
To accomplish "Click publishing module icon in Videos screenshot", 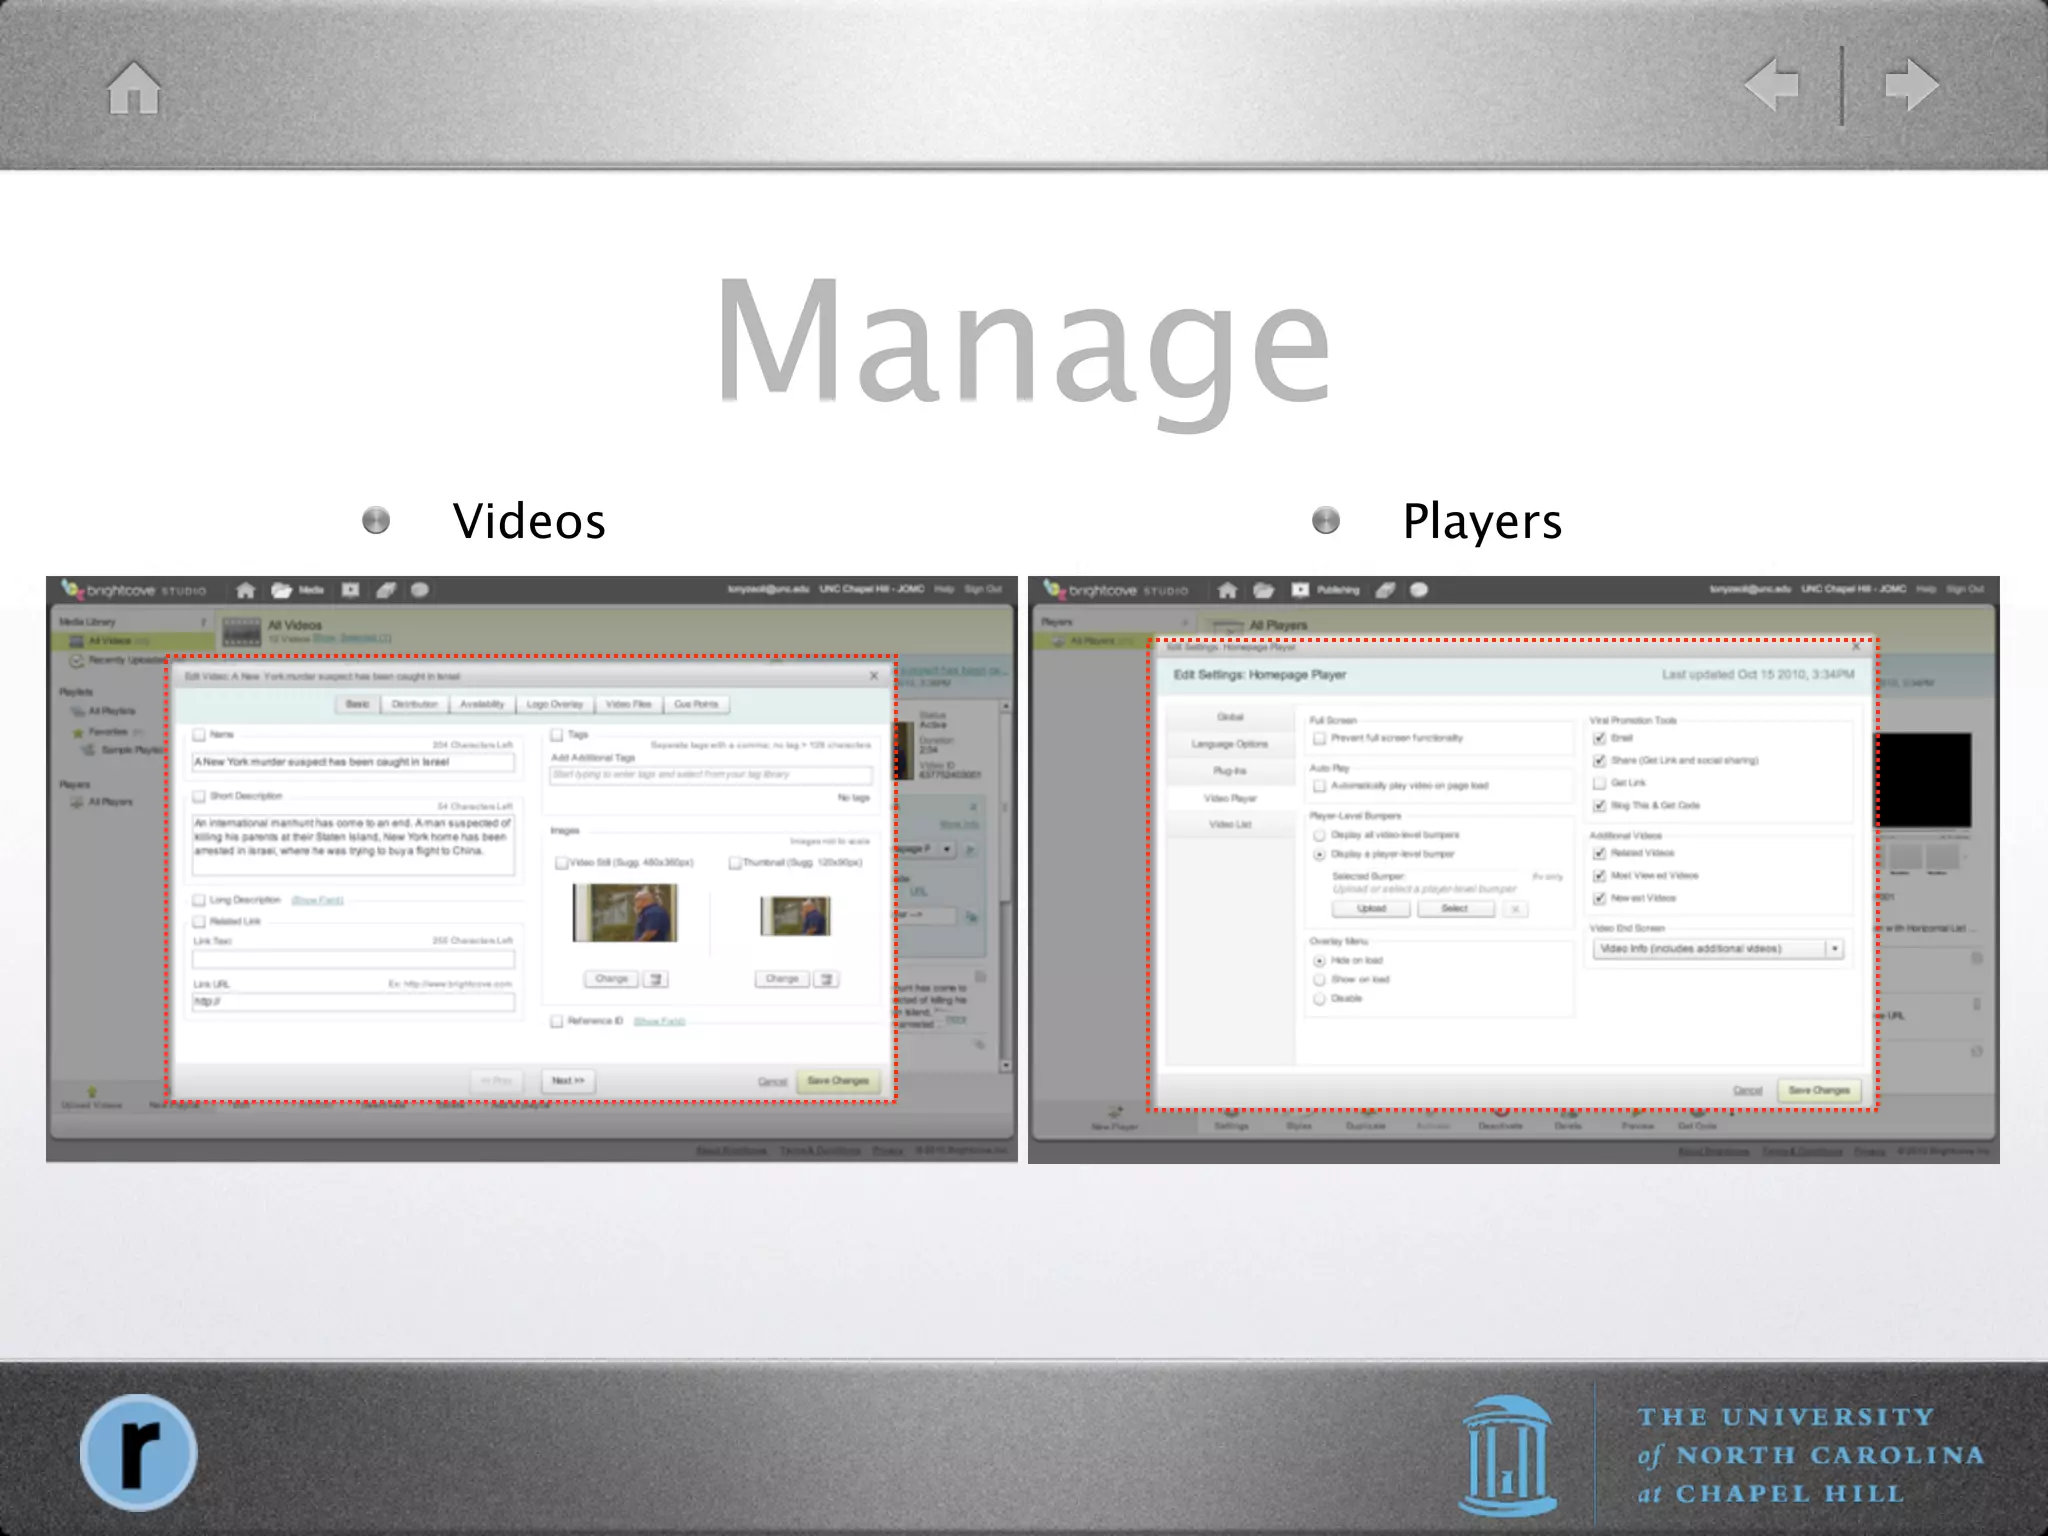I will (x=350, y=590).
